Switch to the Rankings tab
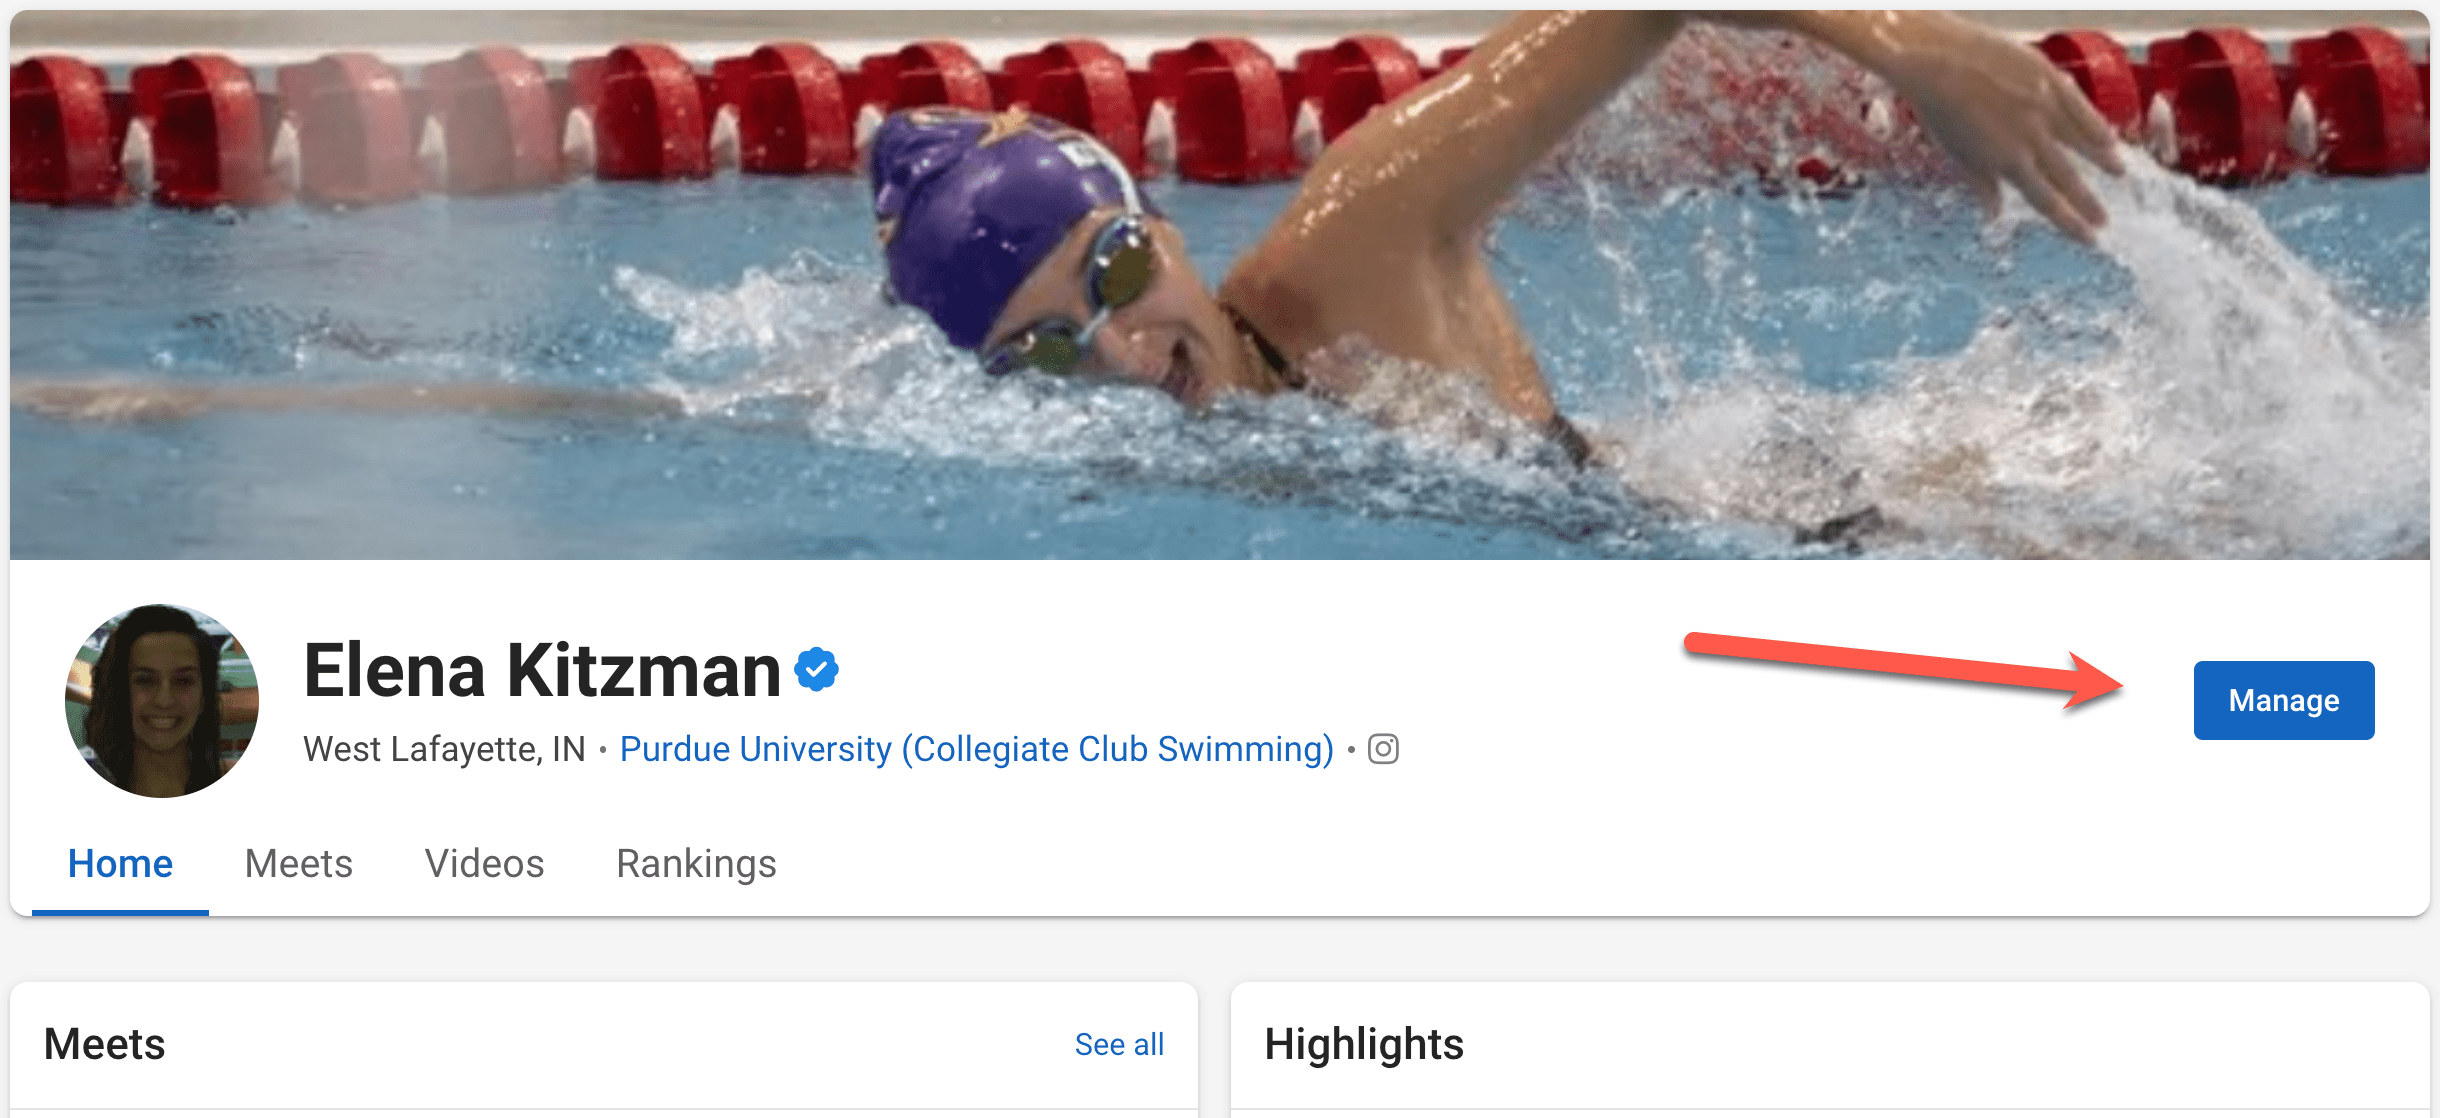2440x1118 pixels. [x=697, y=863]
